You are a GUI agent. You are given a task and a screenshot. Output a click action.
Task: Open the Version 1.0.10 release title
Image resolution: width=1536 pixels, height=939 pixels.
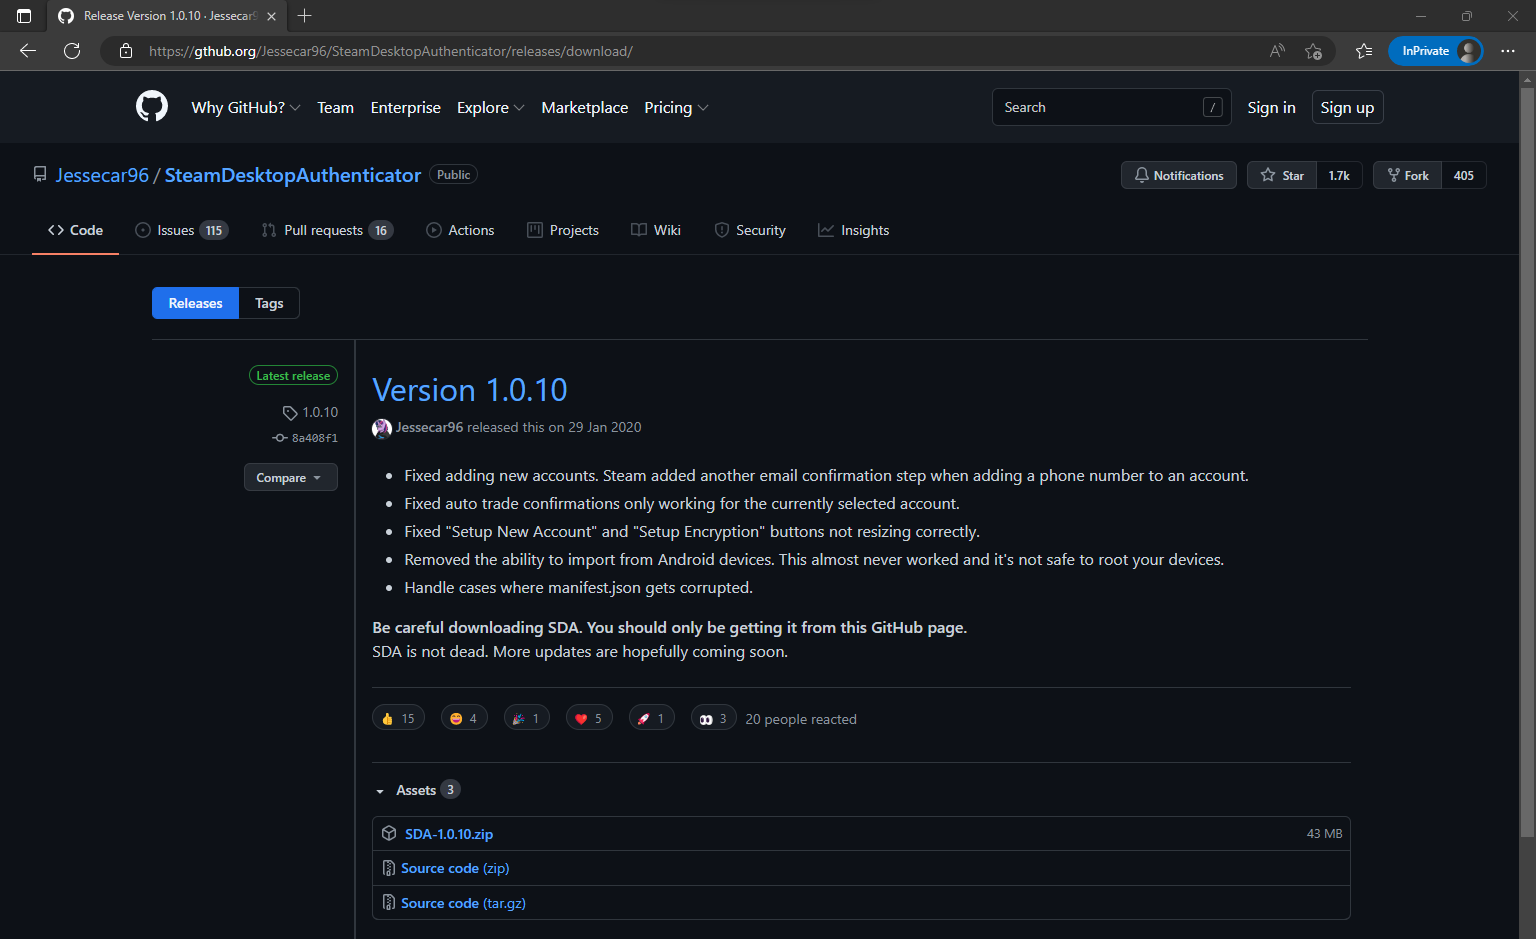(x=470, y=390)
